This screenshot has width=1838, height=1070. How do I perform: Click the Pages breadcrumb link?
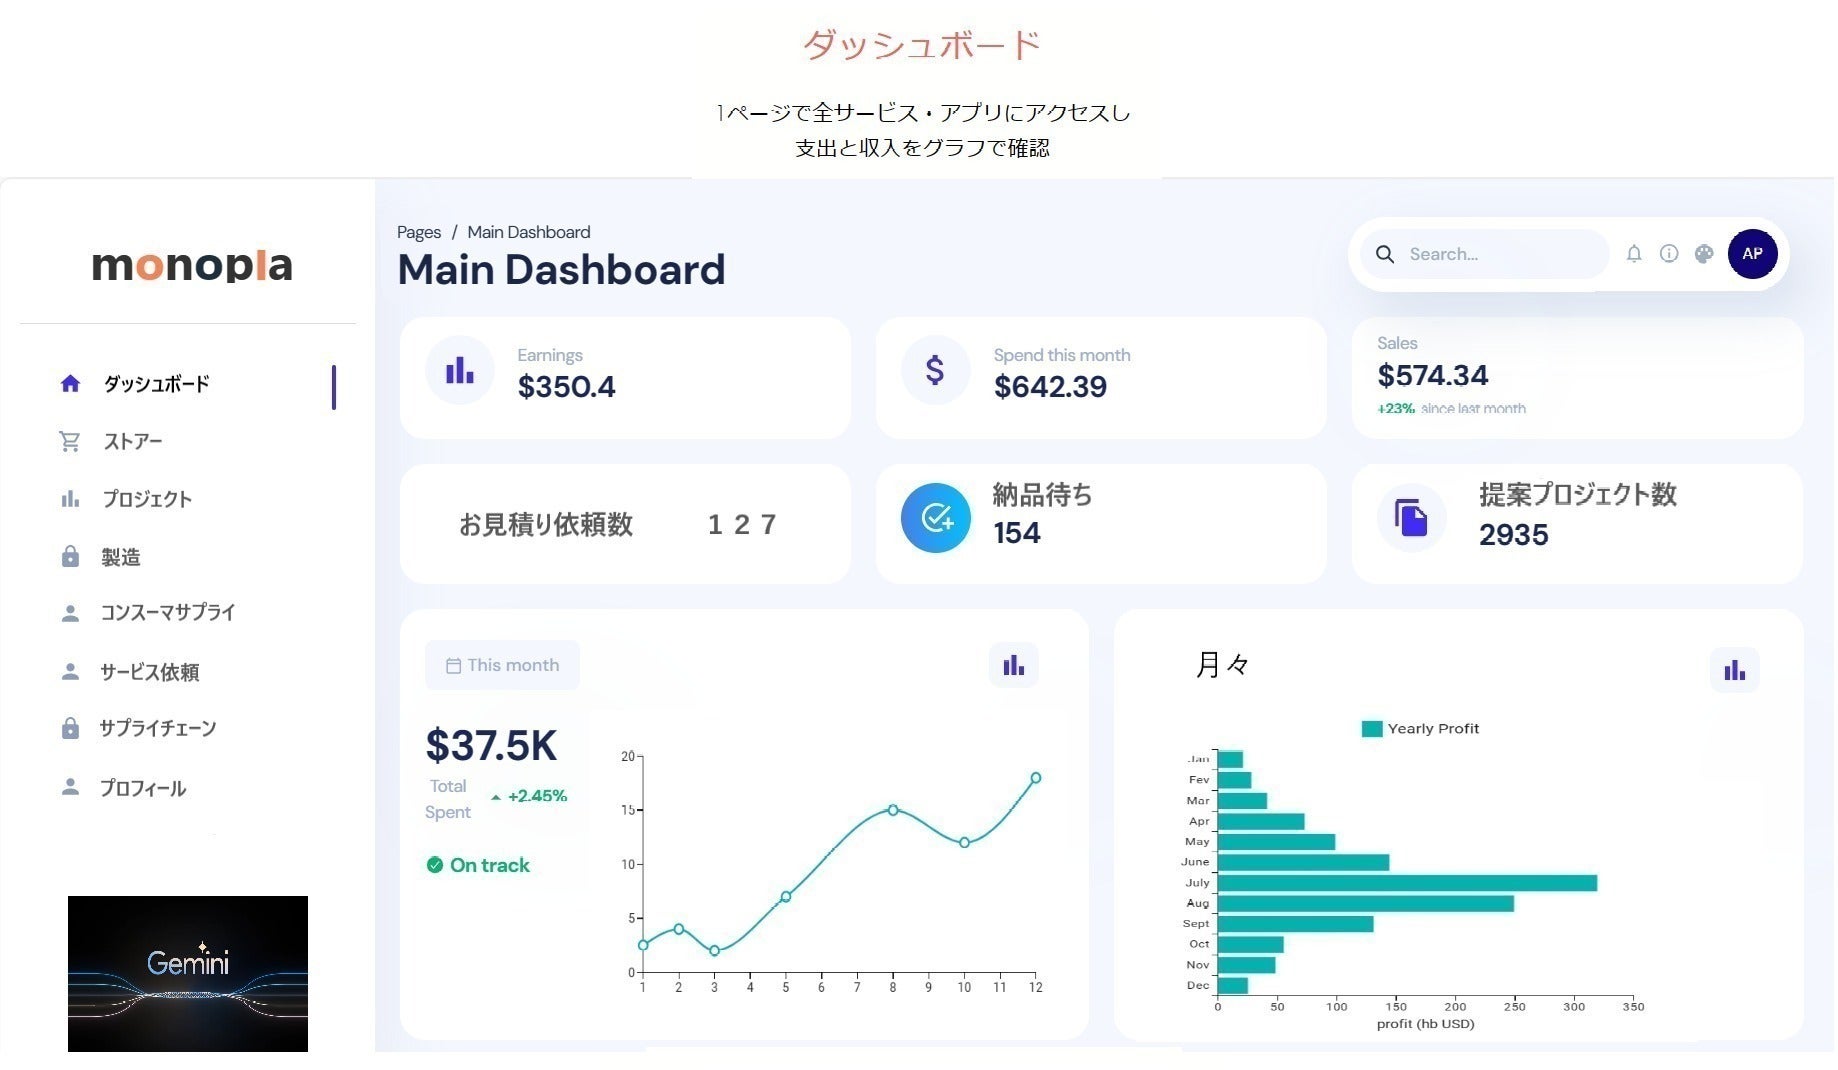418,232
